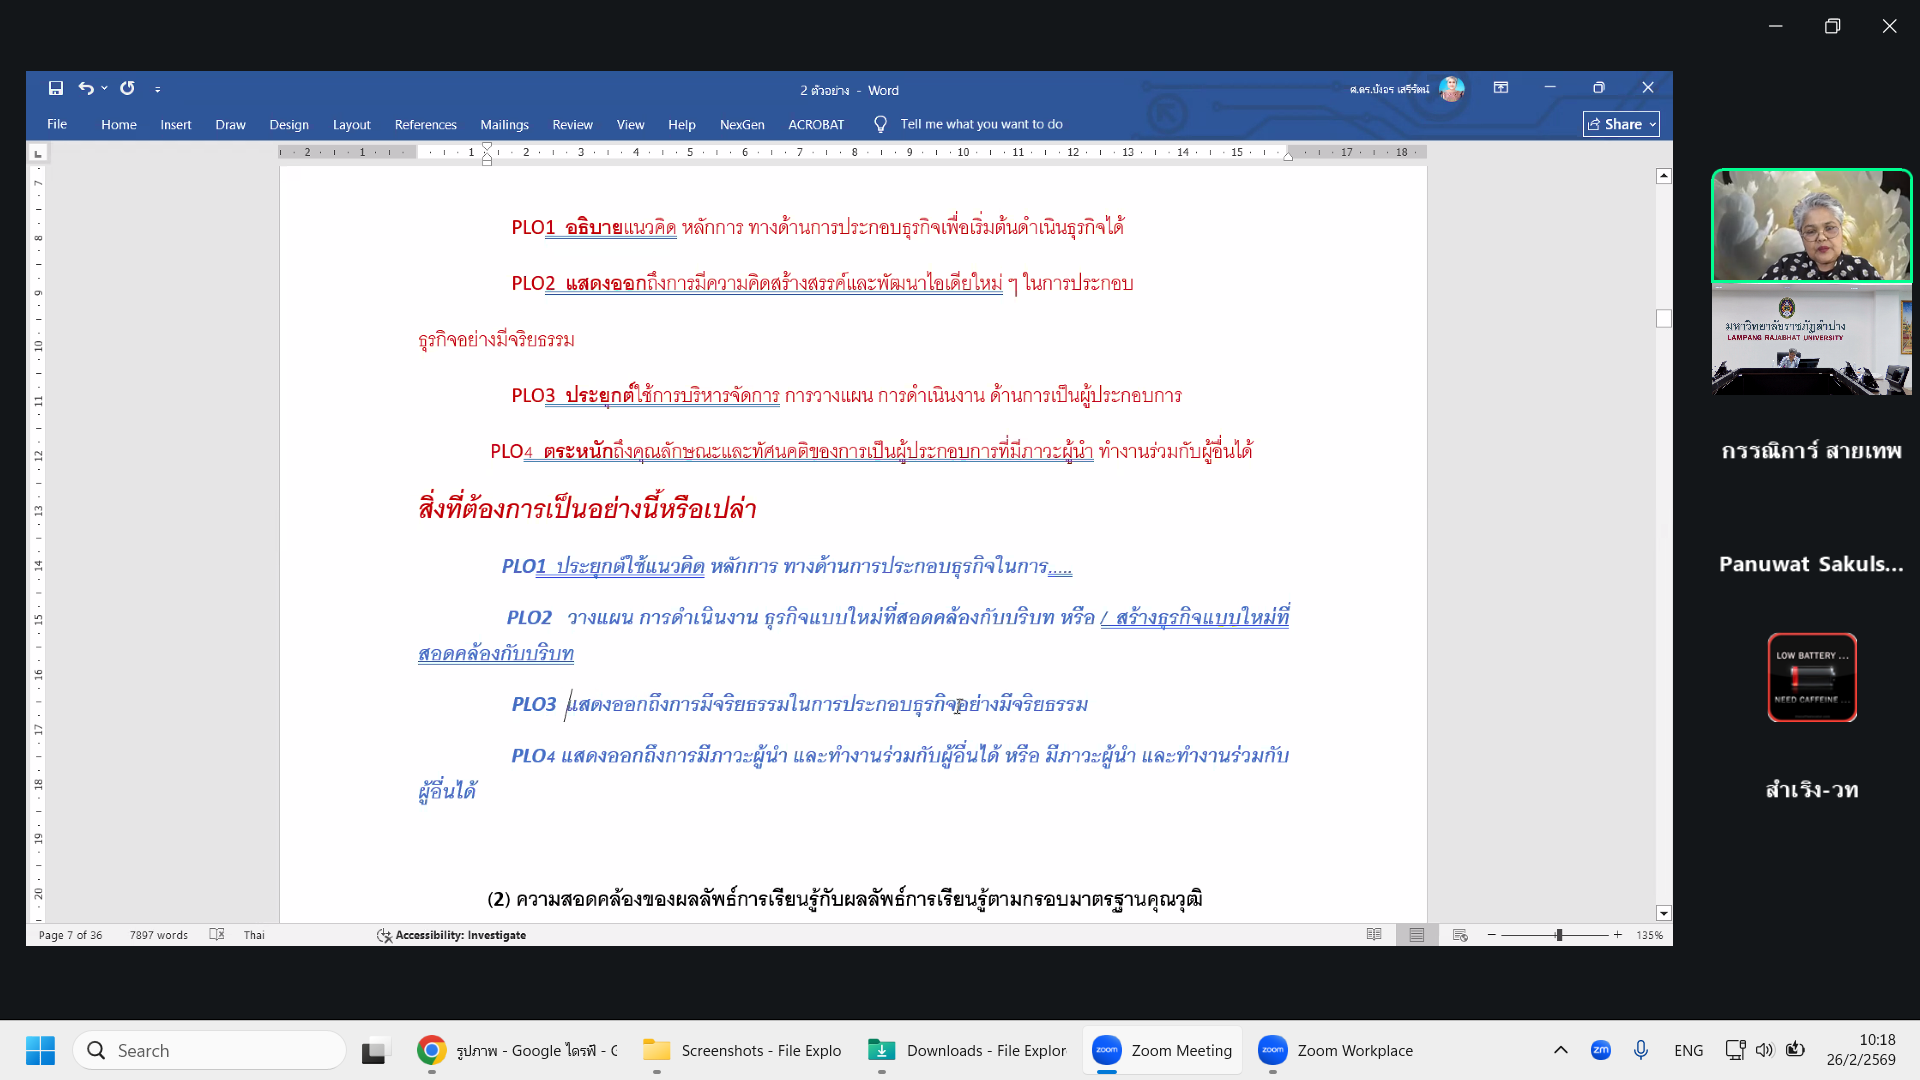Click the lightbulb Tell Me icon
Screen dimensions: 1920x1080
pyautogui.click(x=880, y=124)
